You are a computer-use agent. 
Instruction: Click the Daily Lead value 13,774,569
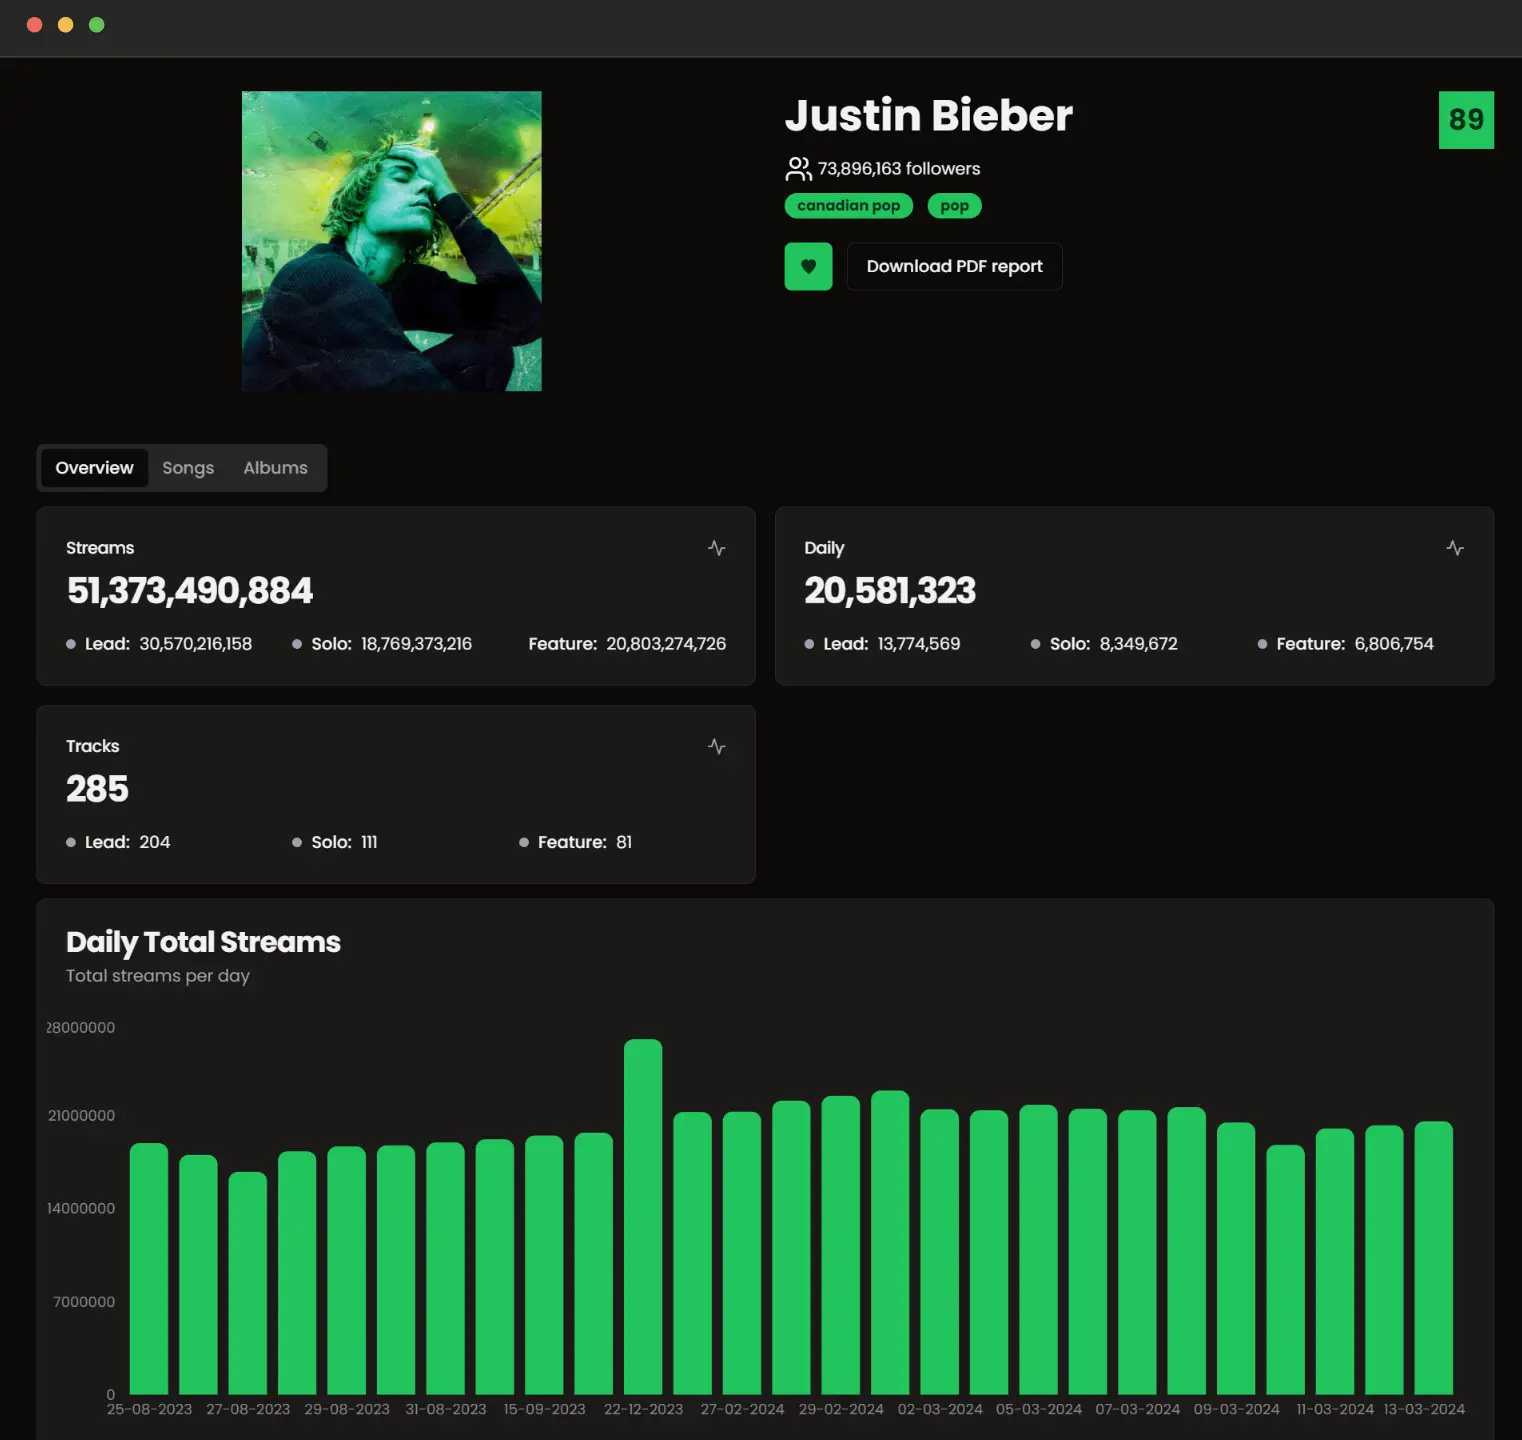coord(919,644)
